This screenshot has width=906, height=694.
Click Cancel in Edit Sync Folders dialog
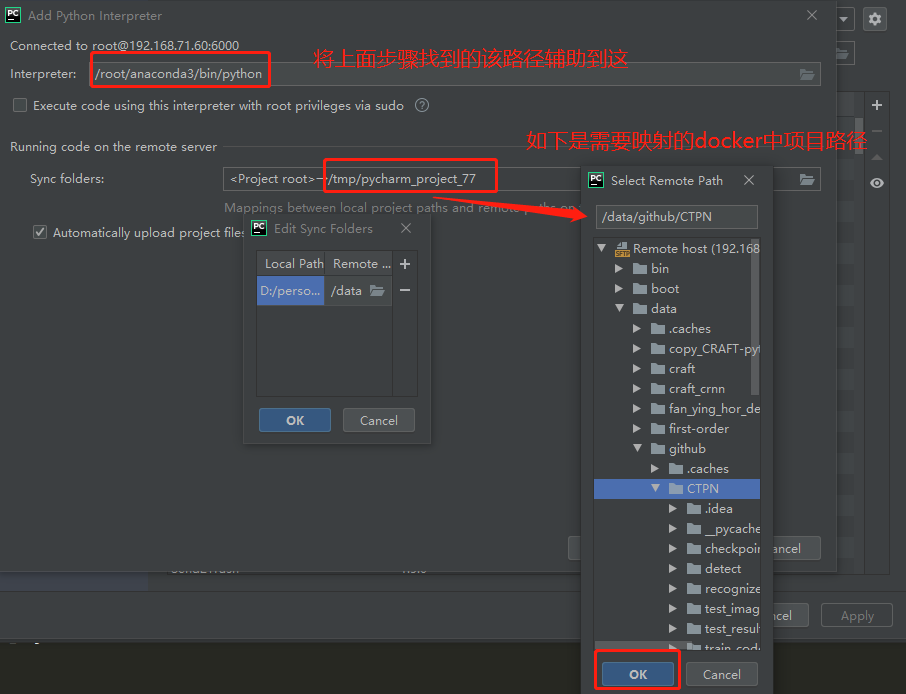(x=378, y=420)
